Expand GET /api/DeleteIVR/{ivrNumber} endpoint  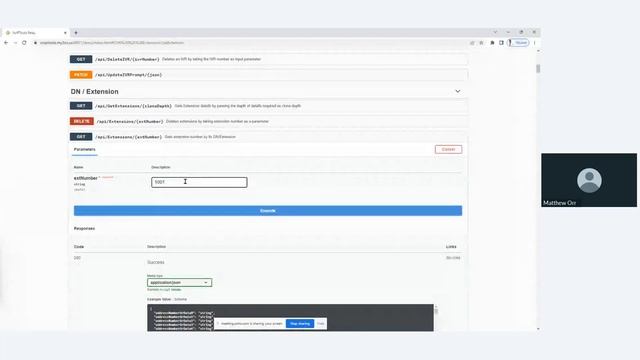pos(269,59)
